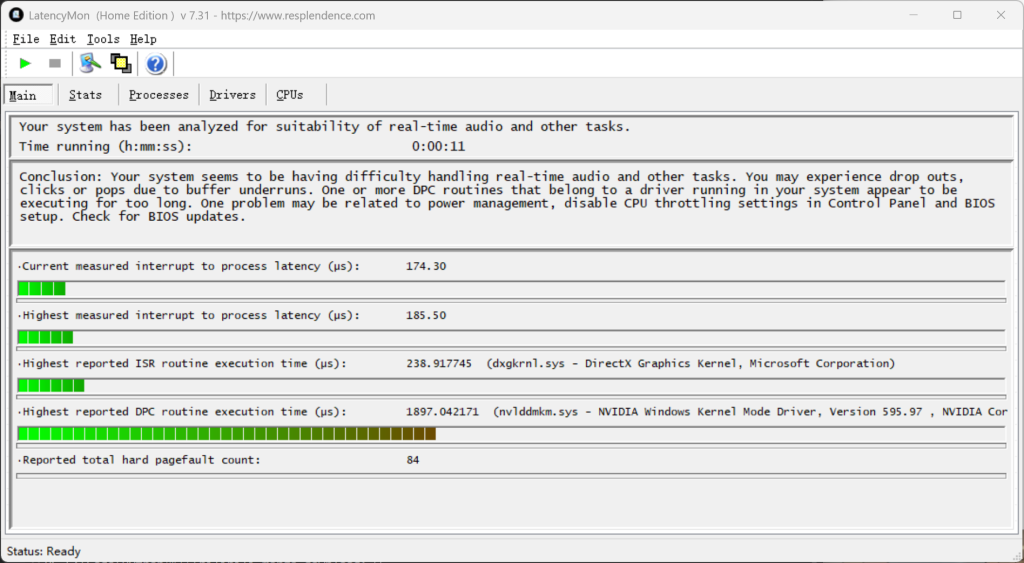Screen dimensions: 1024x563
Task: Switch to the Stats tab
Action: point(86,95)
